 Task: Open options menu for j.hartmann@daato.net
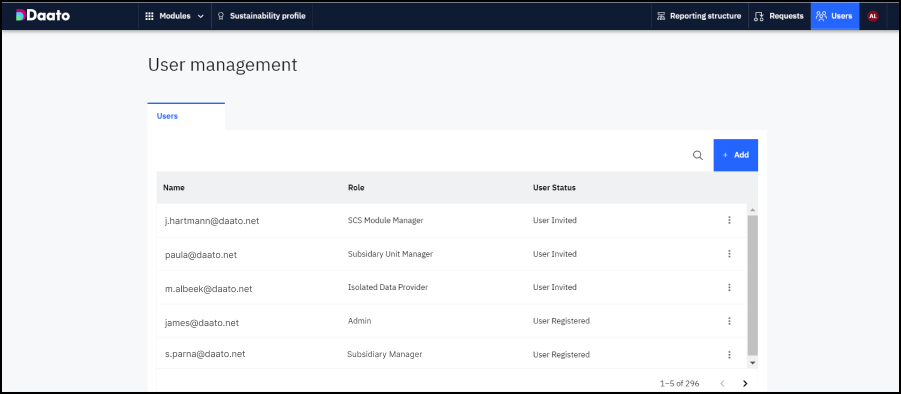(x=729, y=220)
